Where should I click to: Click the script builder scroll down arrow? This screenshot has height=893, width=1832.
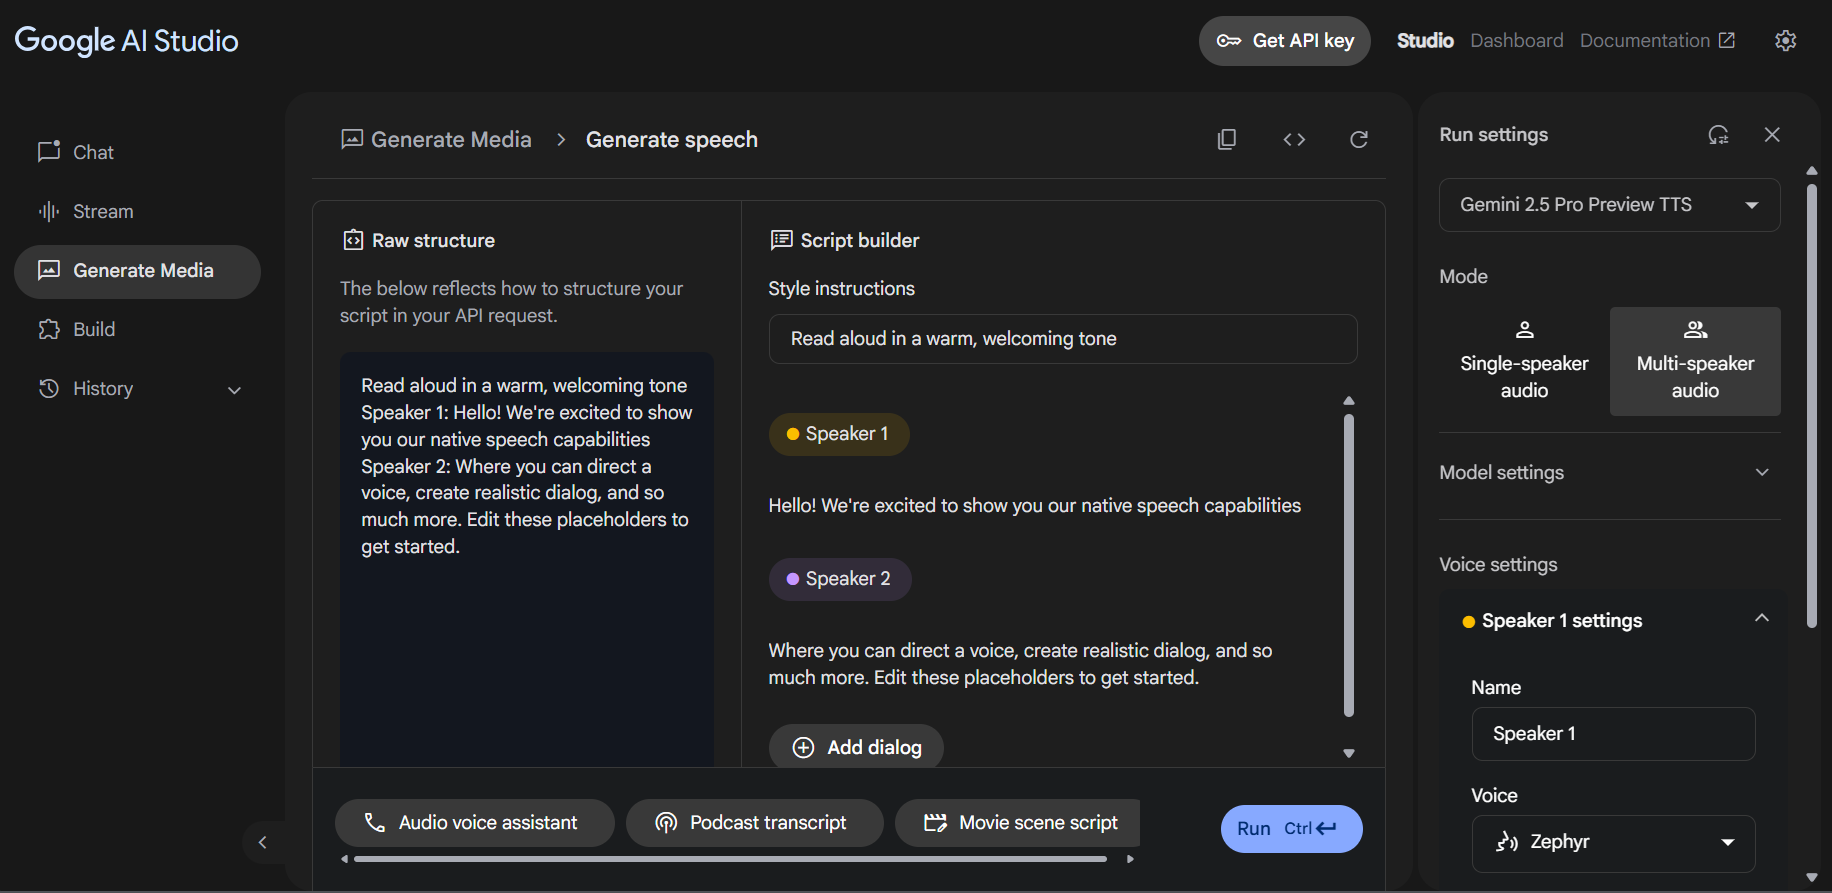pyautogui.click(x=1349, y=753)
